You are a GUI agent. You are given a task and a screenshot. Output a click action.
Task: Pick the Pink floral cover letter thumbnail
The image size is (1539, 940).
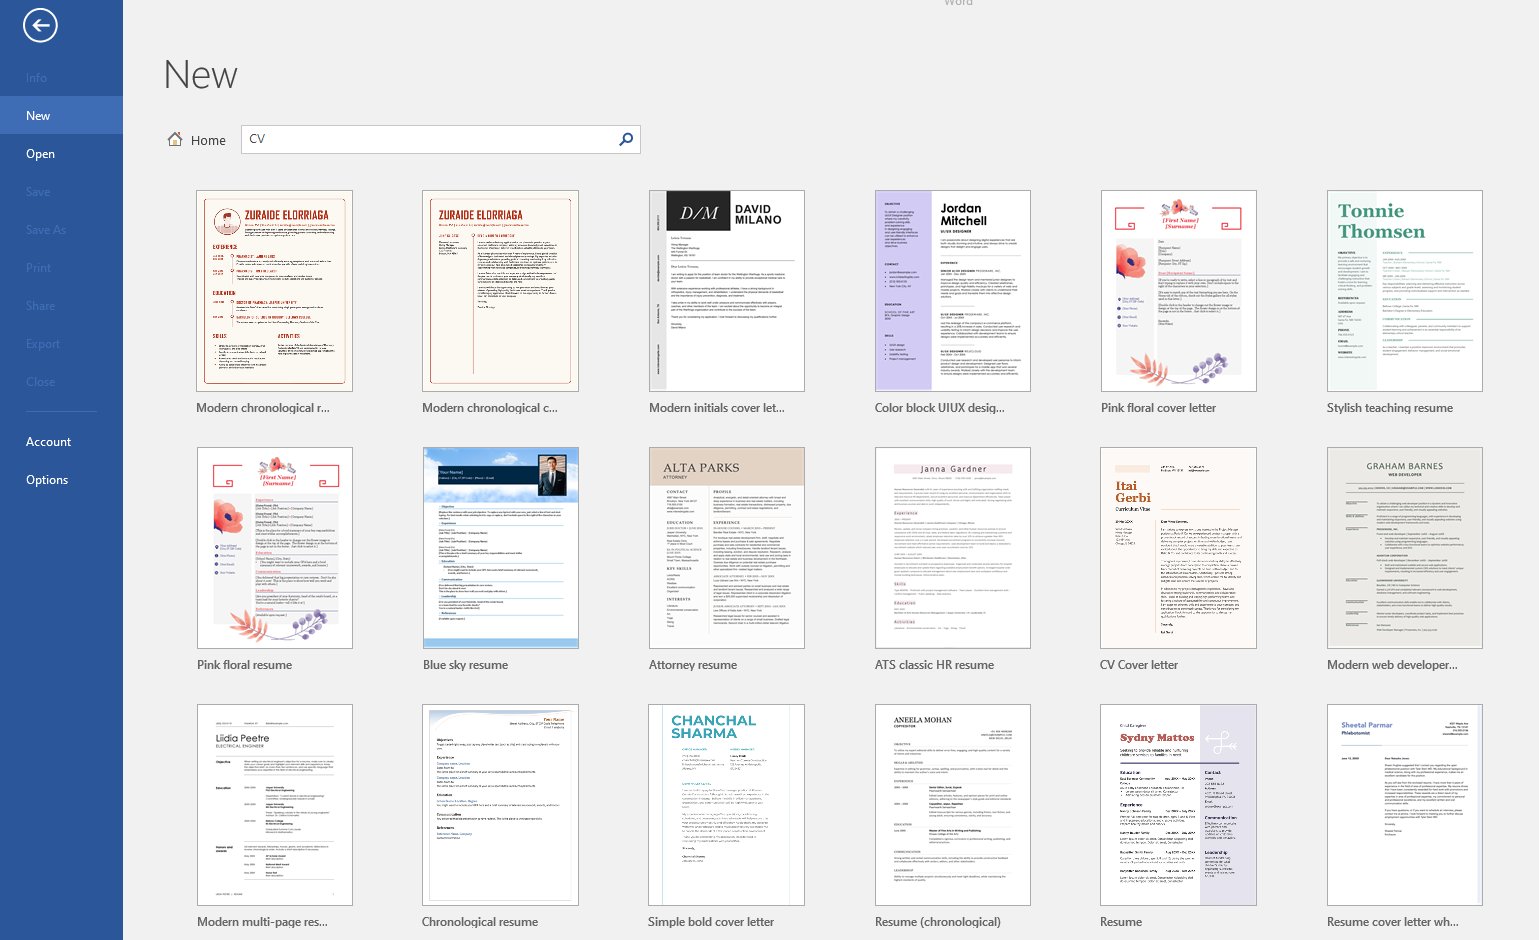click(x=1178, y=291)
